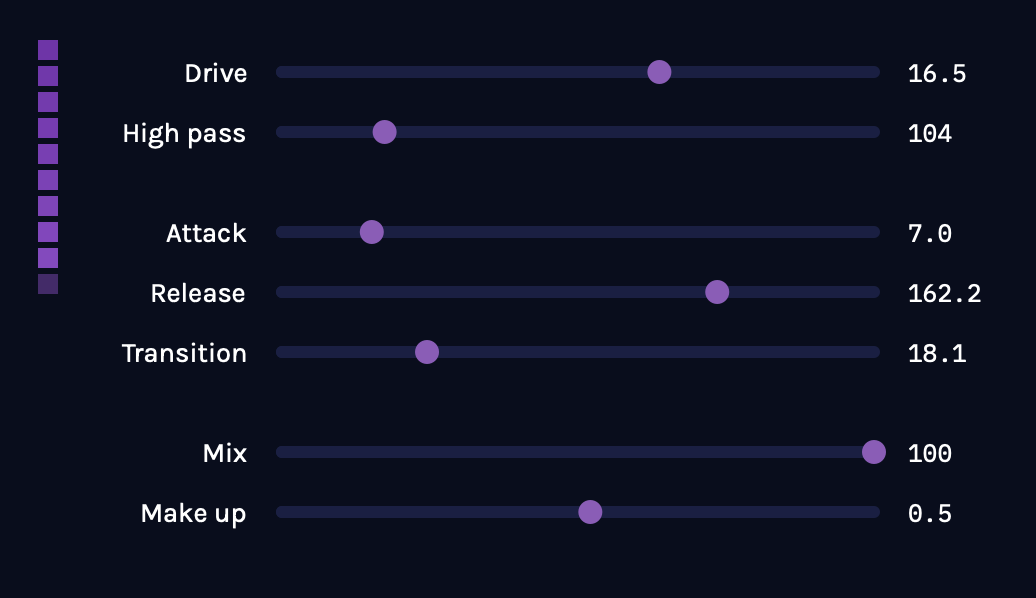Select the Transition value 18.1
This screenshot has height=598, width=1036.
pyautogui.click(x=936, y=353)
